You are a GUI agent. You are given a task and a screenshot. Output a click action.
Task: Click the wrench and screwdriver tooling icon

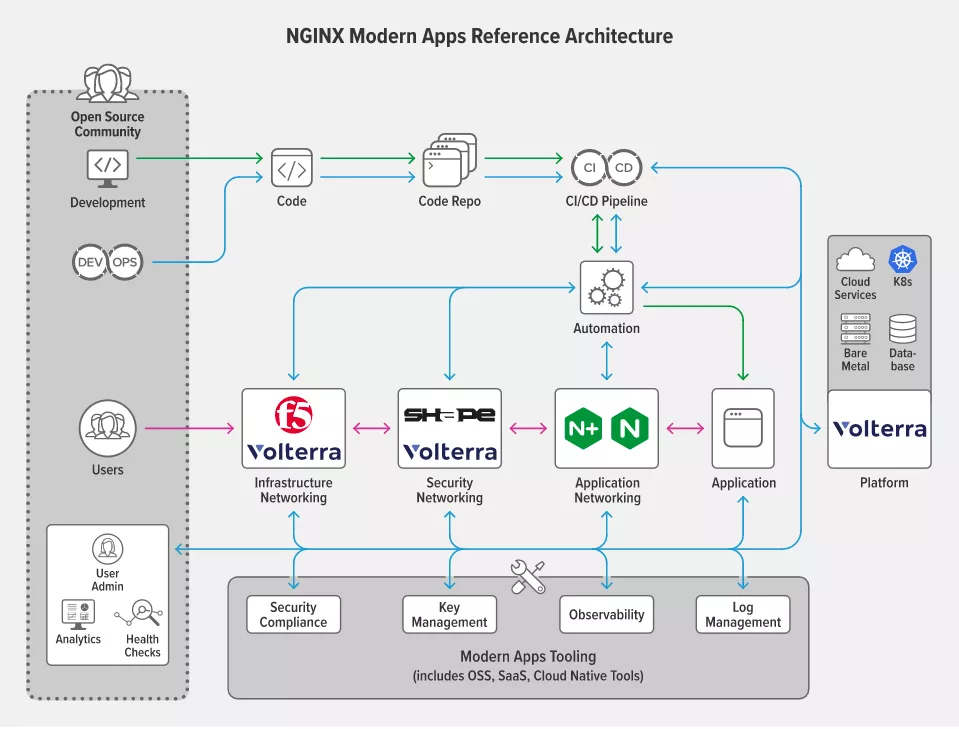[528, 577]
